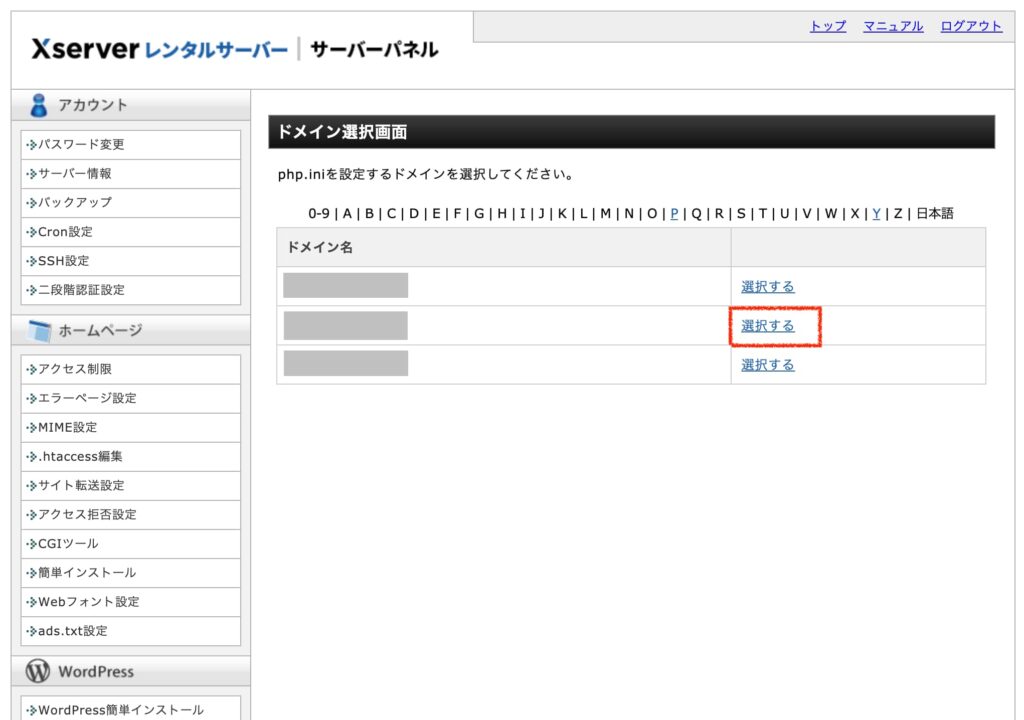Open .htaccess編集 menu item
This screenshot has height=720, width=1024.
pyautogui.click(x=131, y=456)
